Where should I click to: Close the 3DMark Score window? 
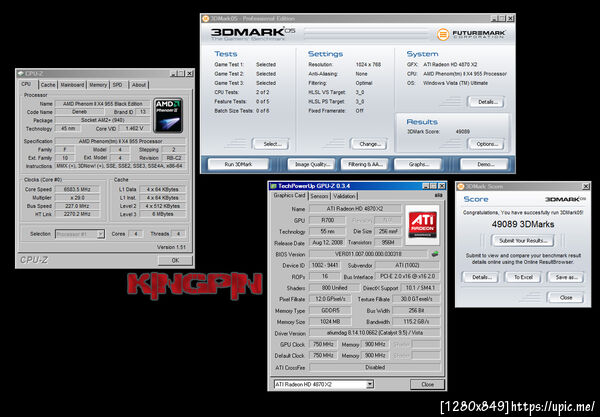566,297
